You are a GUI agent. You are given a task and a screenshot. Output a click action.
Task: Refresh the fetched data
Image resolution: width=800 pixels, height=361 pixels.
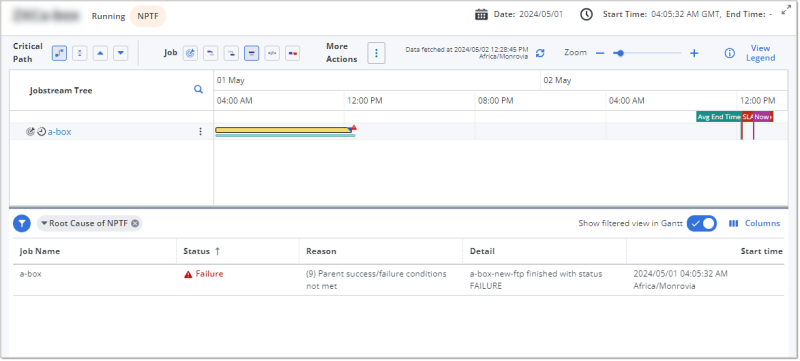pyautogui.click(x=540, y=53)
